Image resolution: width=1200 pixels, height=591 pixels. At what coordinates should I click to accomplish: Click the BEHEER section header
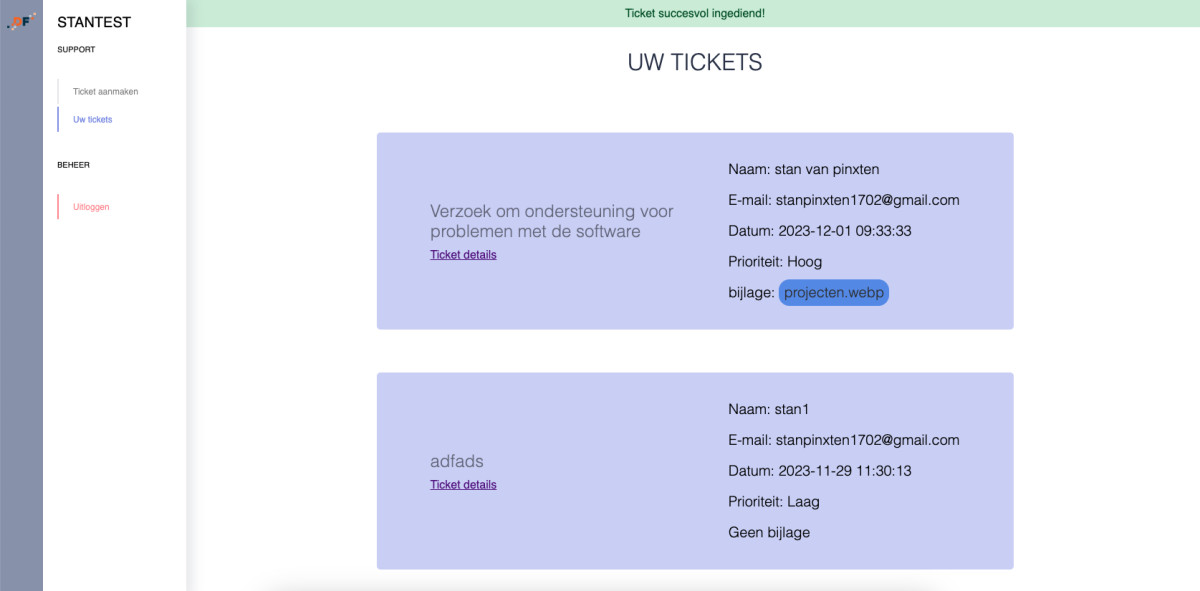[x=74, y=165]
